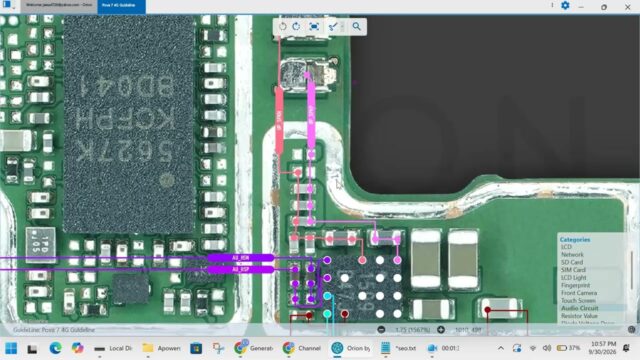Screen dimensions: 640x360
Task: Open the Apowersoft folder window
Action: click(x=161, y=348)
